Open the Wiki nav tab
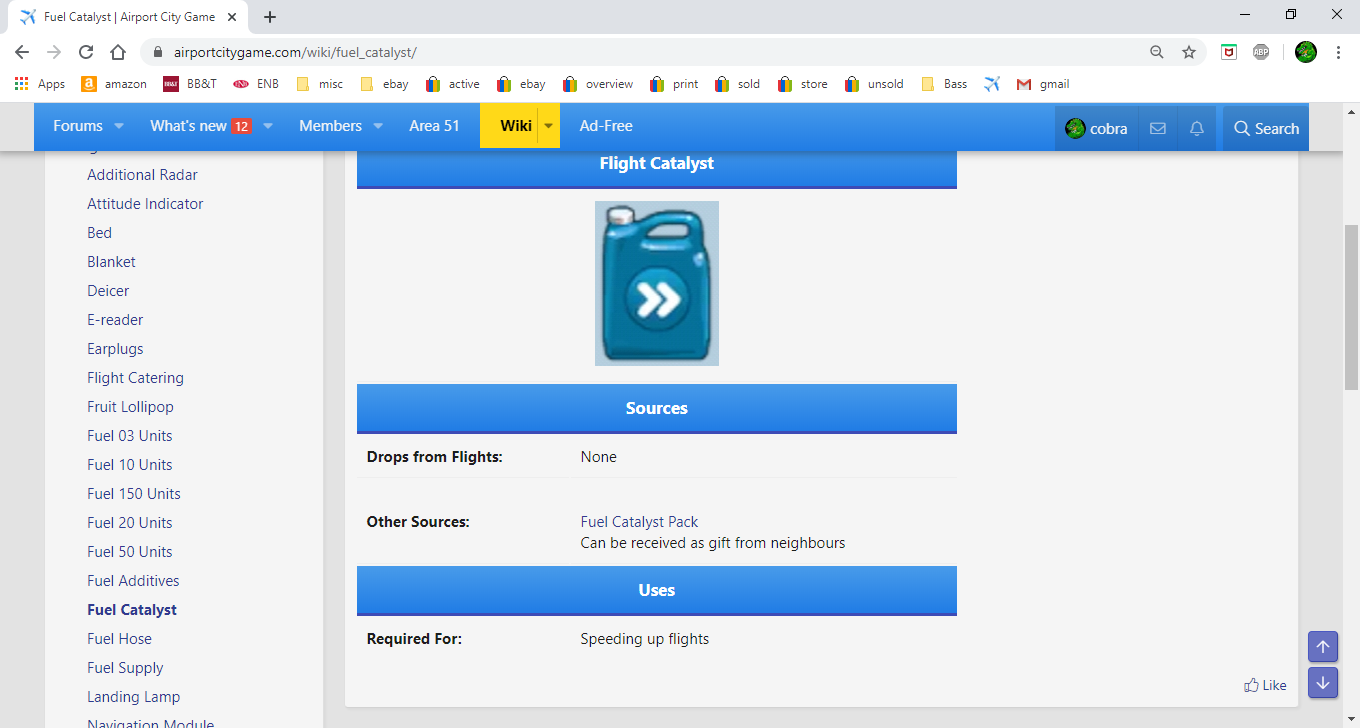Viewport: 1360px width, 728px height. pyautogui.click(x=516, y=126)
